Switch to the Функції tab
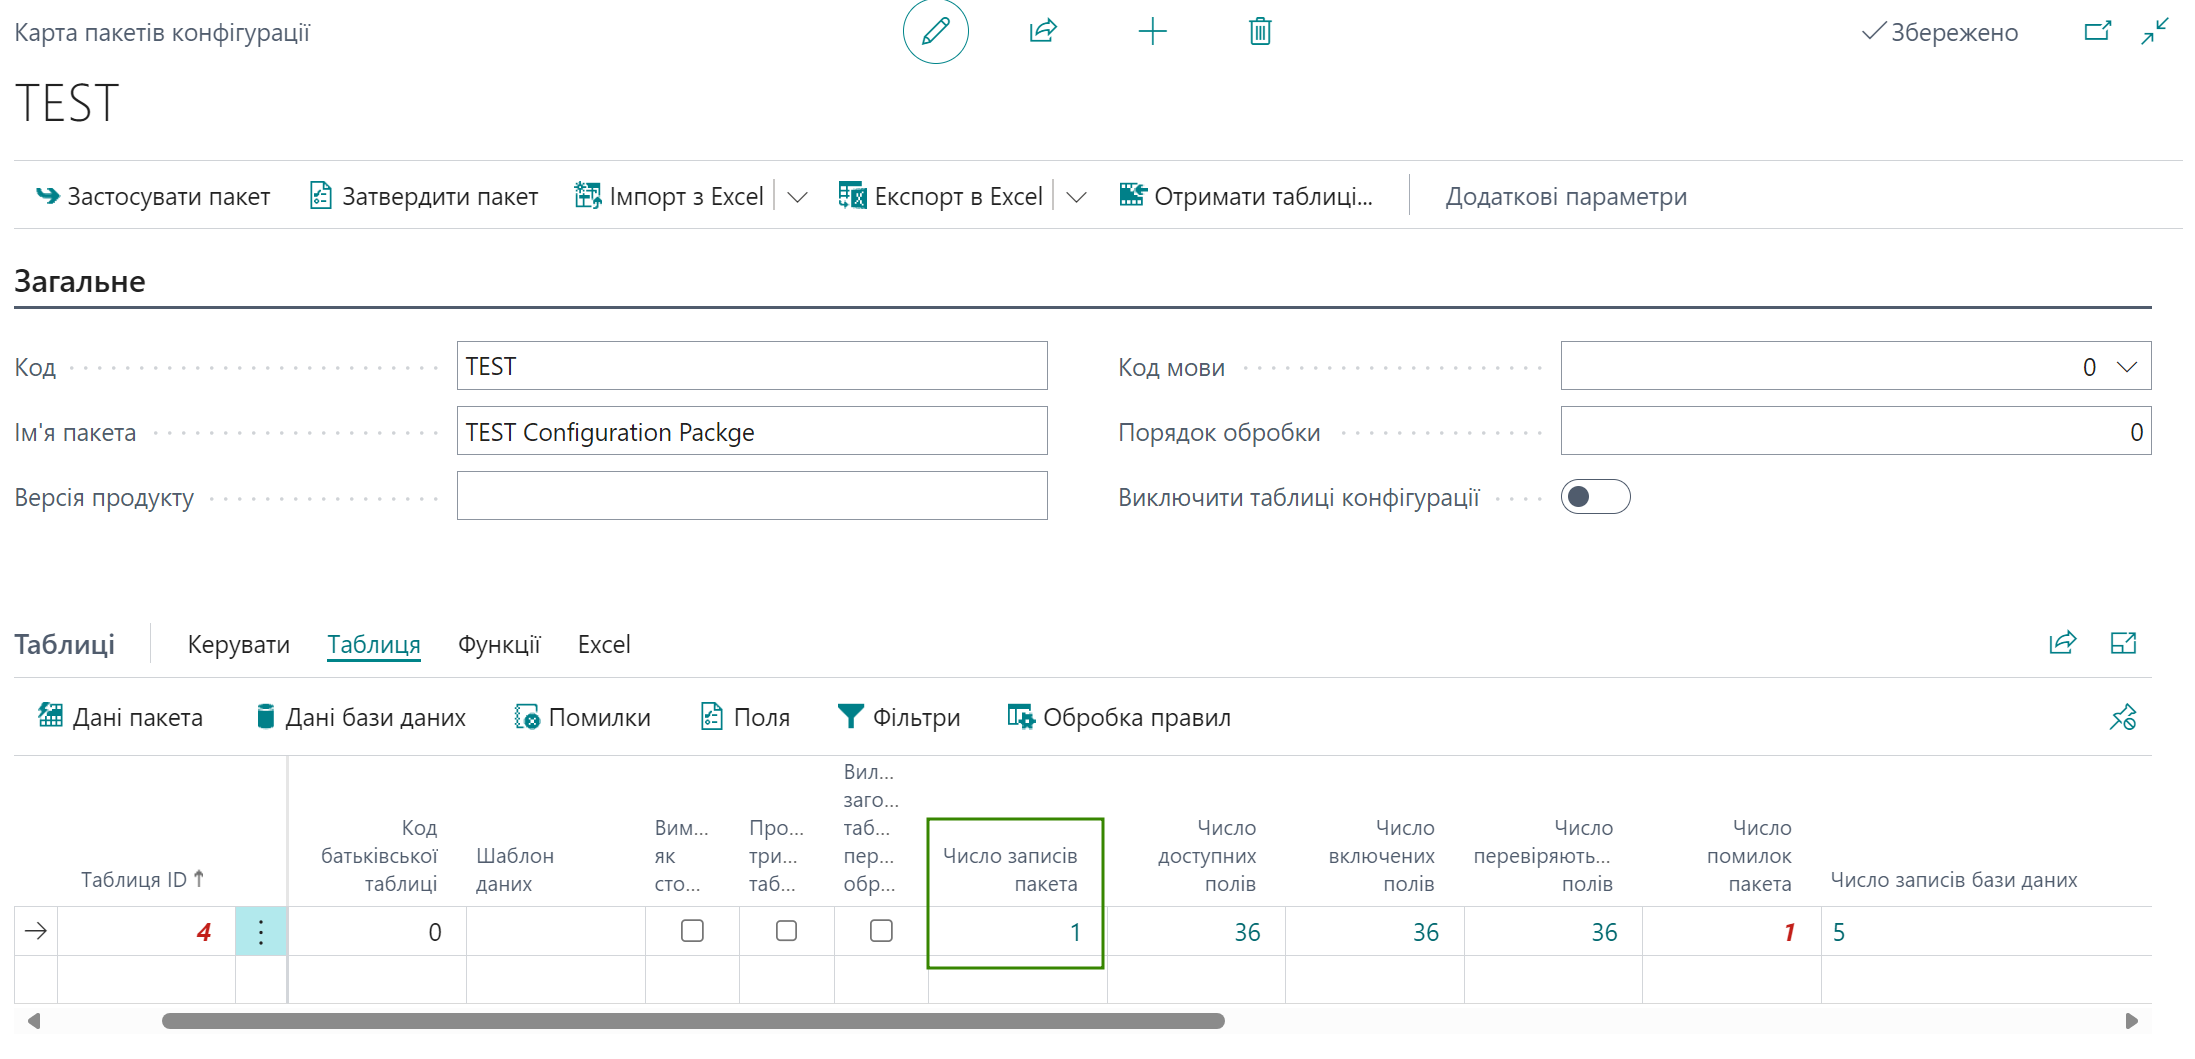The image size is (2195, 1059). (x=499, y=645)
